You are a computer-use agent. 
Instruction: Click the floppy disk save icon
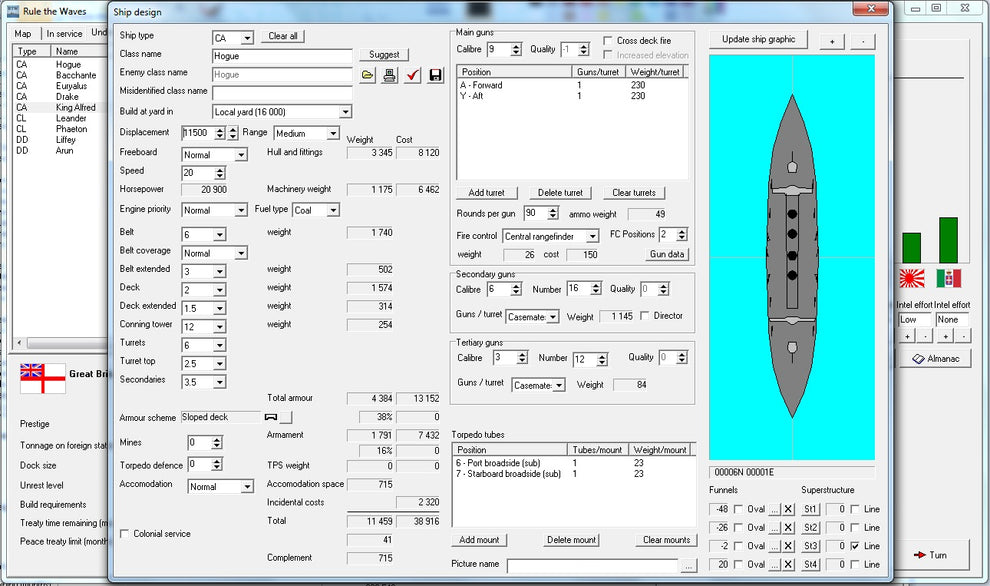click(435, 76)
